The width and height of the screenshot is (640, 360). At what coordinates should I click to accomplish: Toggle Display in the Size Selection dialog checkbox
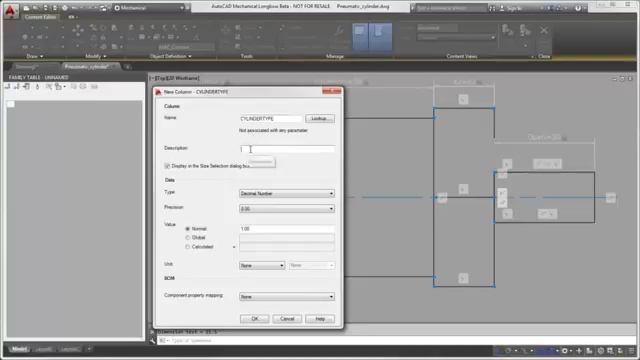(167, 166)
